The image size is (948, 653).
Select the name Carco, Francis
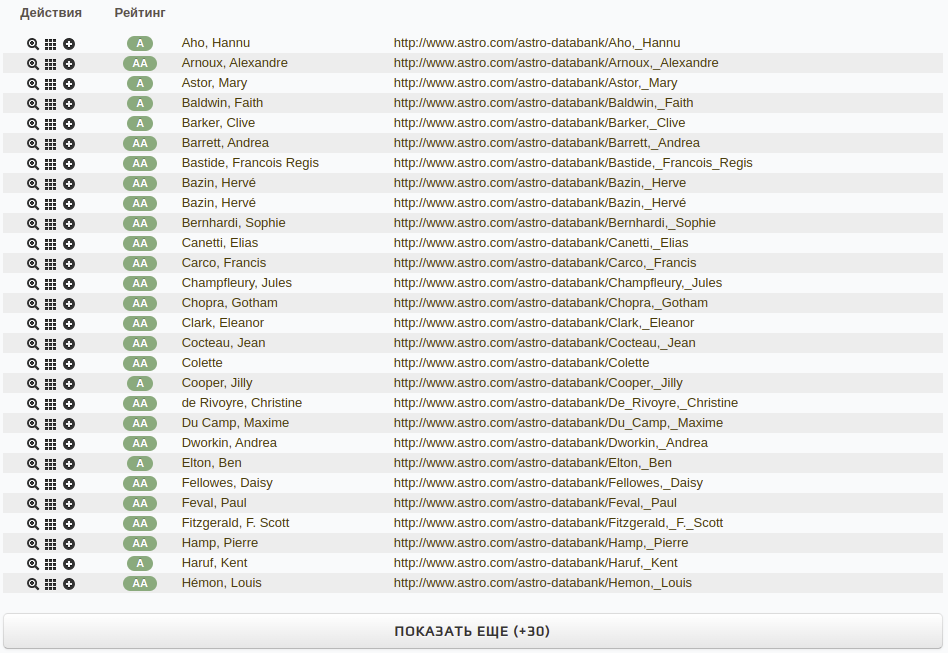point(224,262)
